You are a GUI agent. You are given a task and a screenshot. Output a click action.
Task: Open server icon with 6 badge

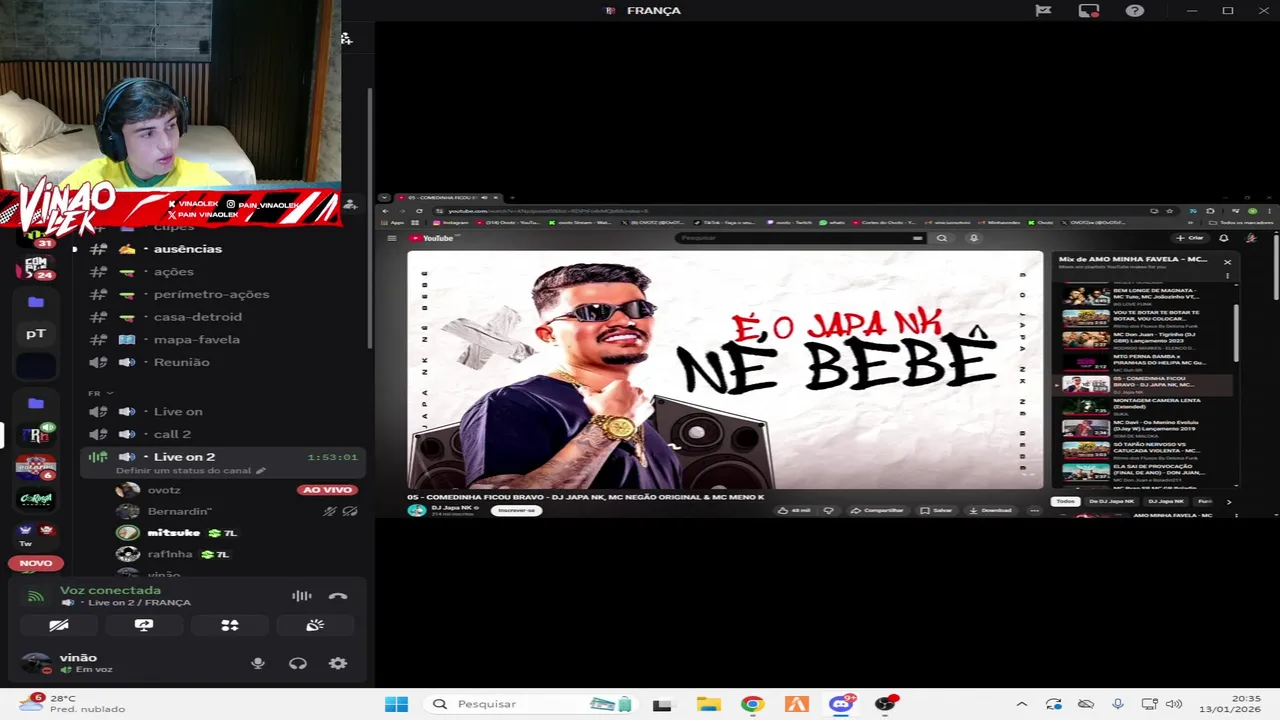(x=36, y=468)
